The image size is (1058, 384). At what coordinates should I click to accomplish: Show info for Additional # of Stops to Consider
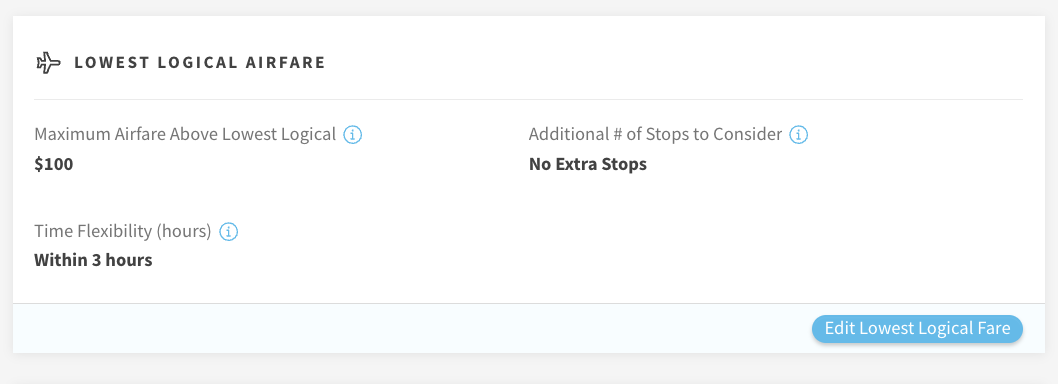[x=798, y=135]
